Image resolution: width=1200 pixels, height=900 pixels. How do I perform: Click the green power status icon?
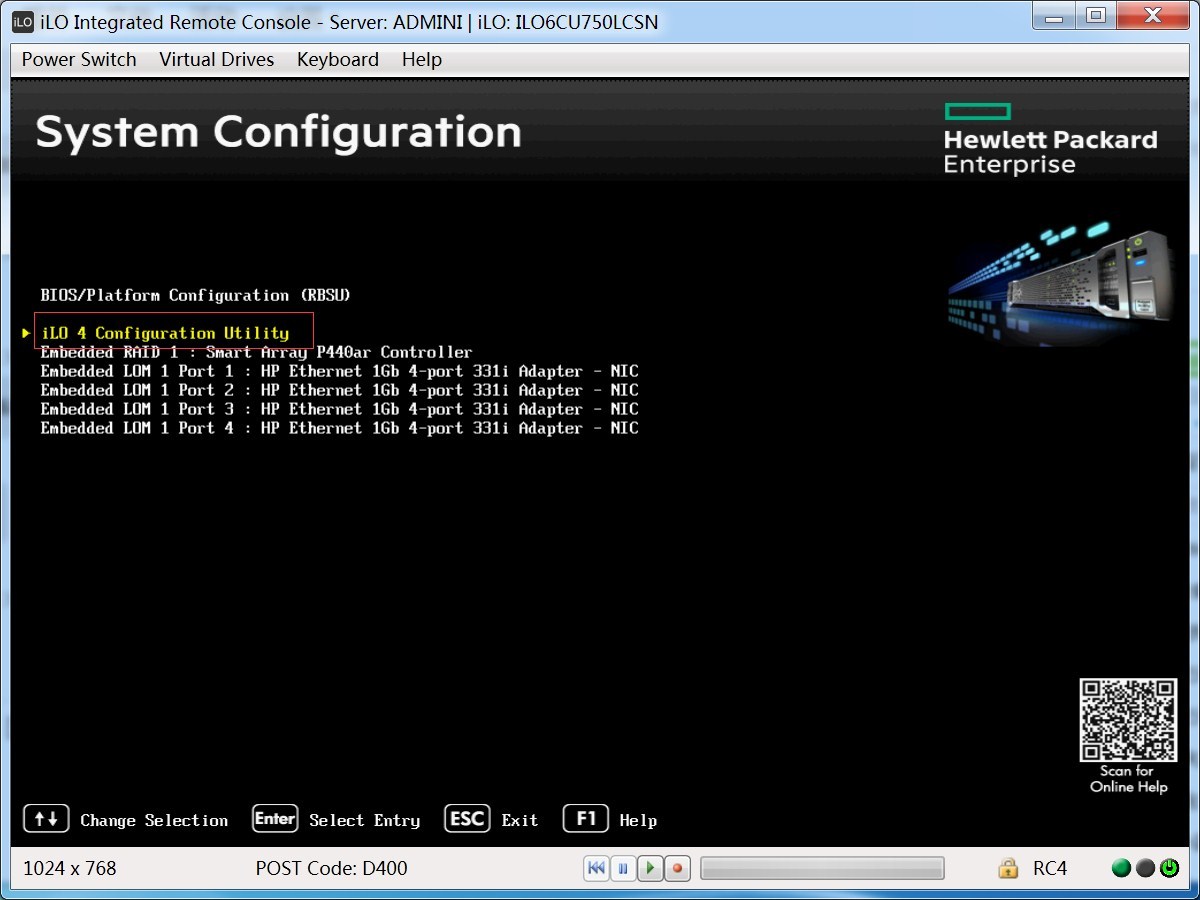[x=1169, y=868]
